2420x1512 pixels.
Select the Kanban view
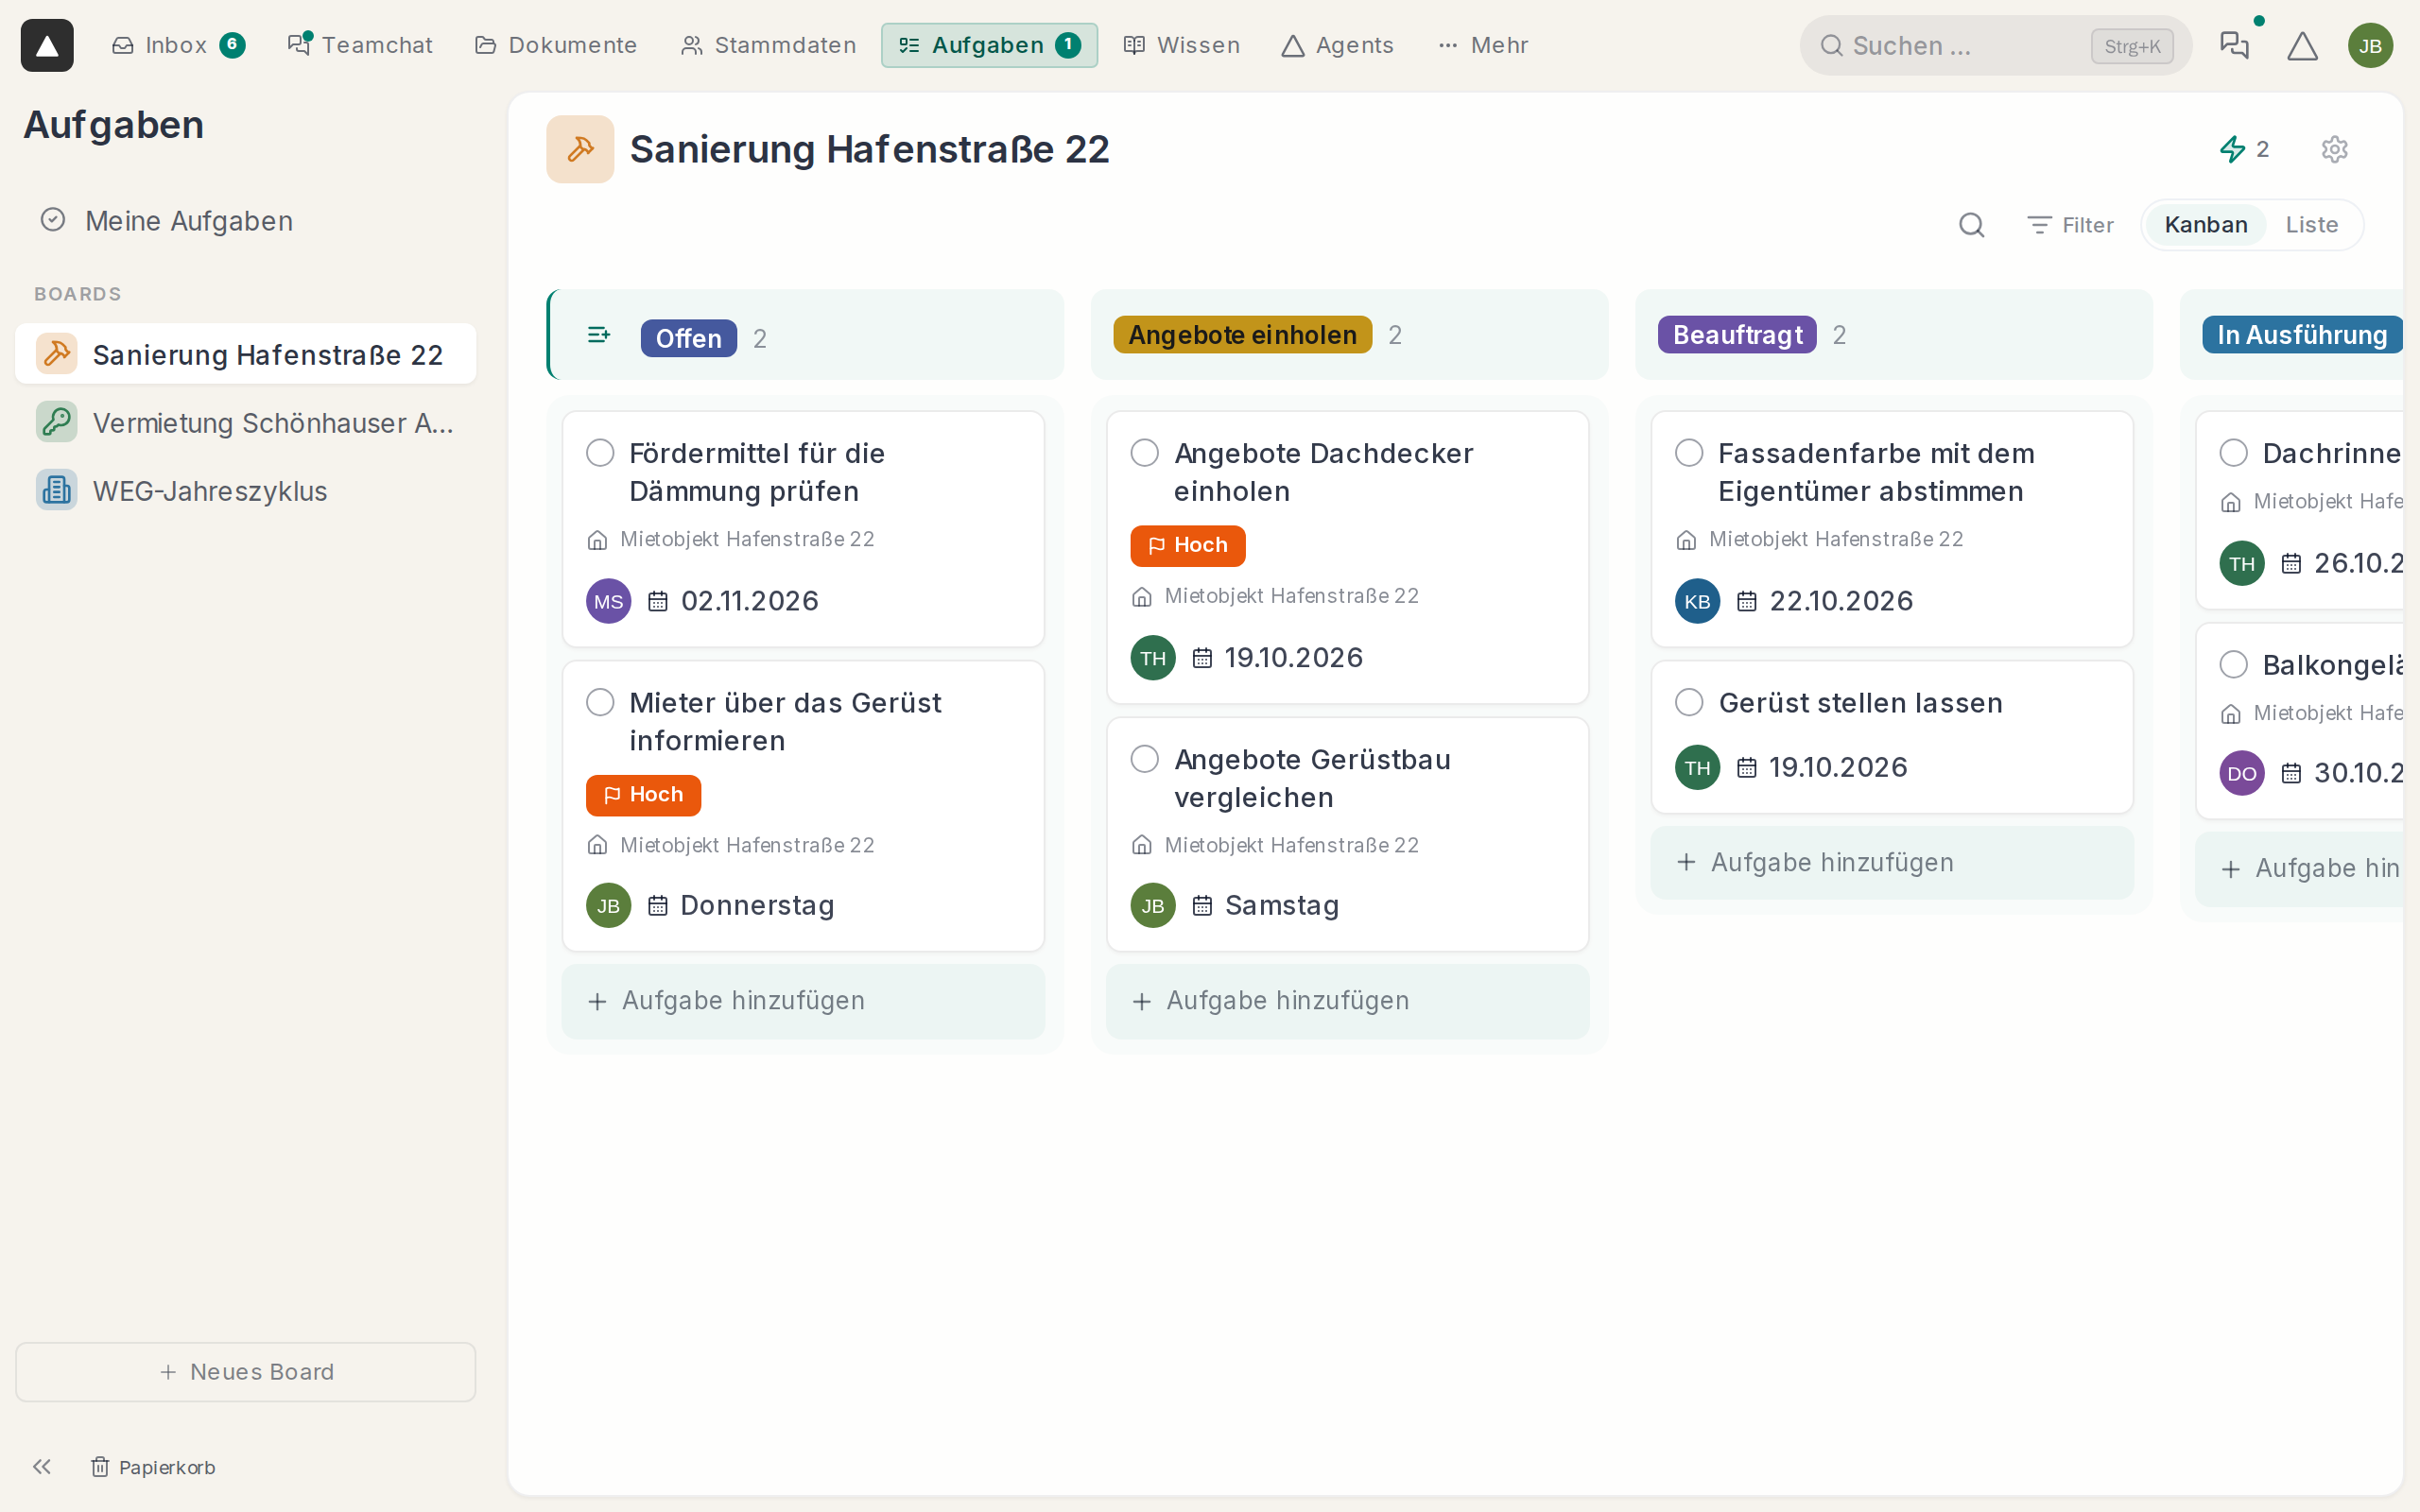(2205, 225)
